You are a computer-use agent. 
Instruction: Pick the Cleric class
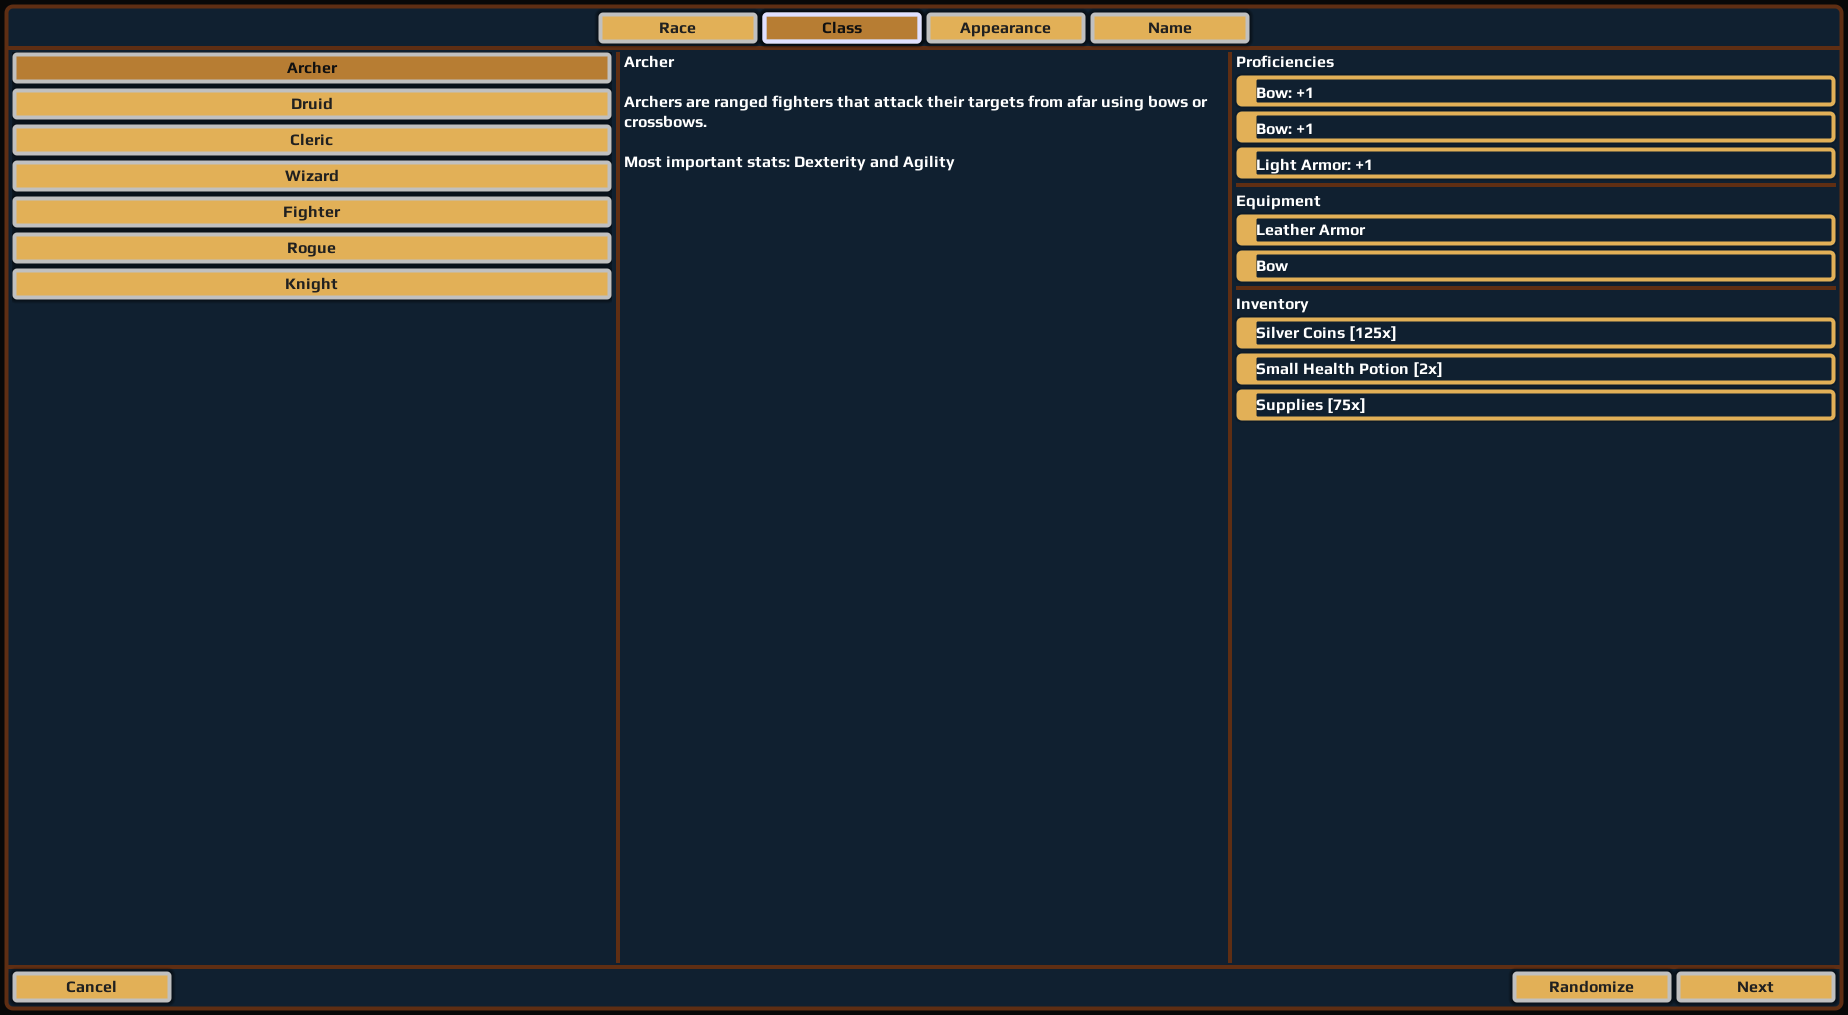[312, 140]
